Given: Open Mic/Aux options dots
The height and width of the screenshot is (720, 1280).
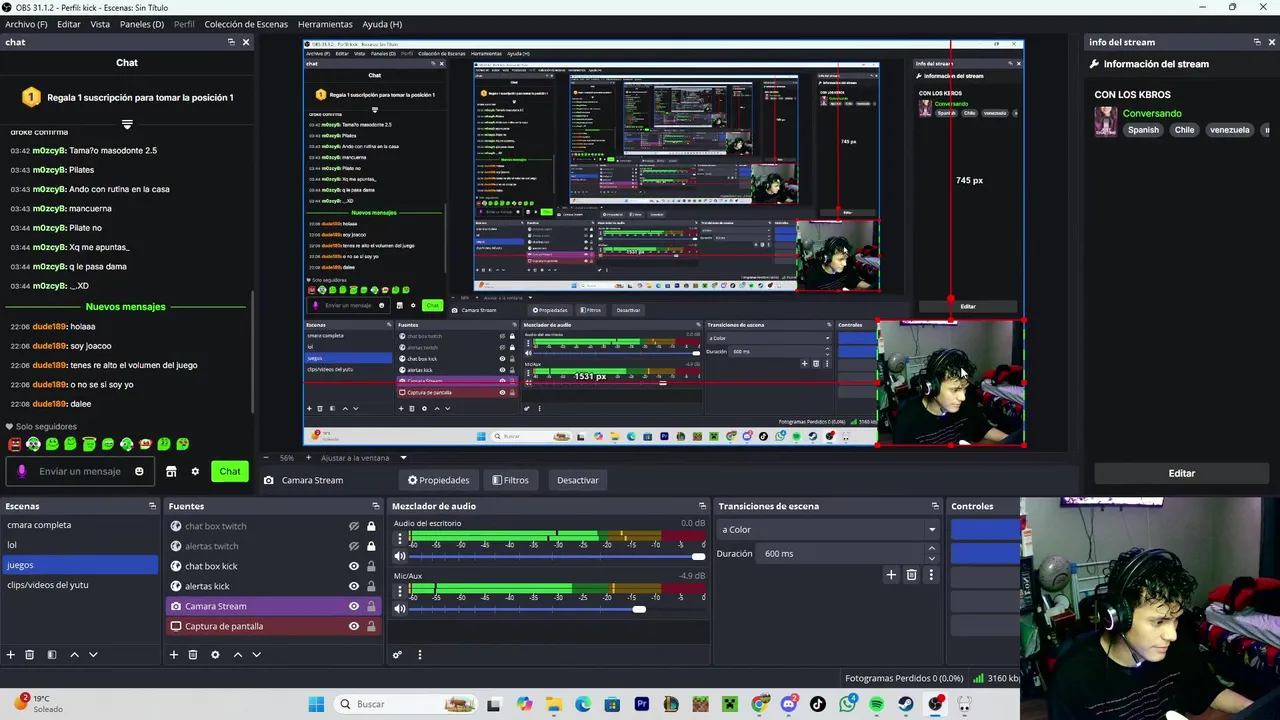Looking at the screenshot, I should pyautogui.click(x=400, y=591).
